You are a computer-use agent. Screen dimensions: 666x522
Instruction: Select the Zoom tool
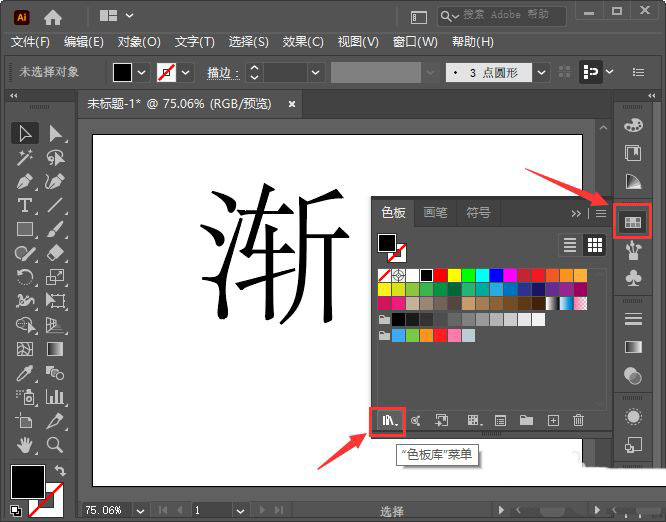tap(55, 444)
